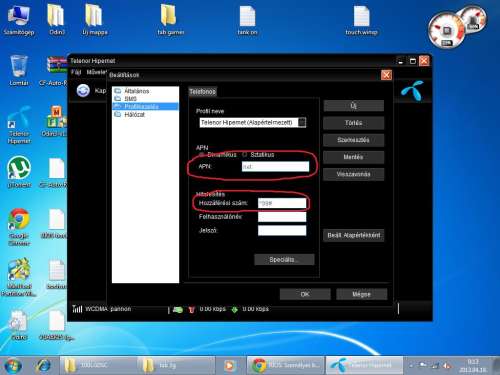
Task: Select Általános in the settings tree
Action: (x=136, y=91)
